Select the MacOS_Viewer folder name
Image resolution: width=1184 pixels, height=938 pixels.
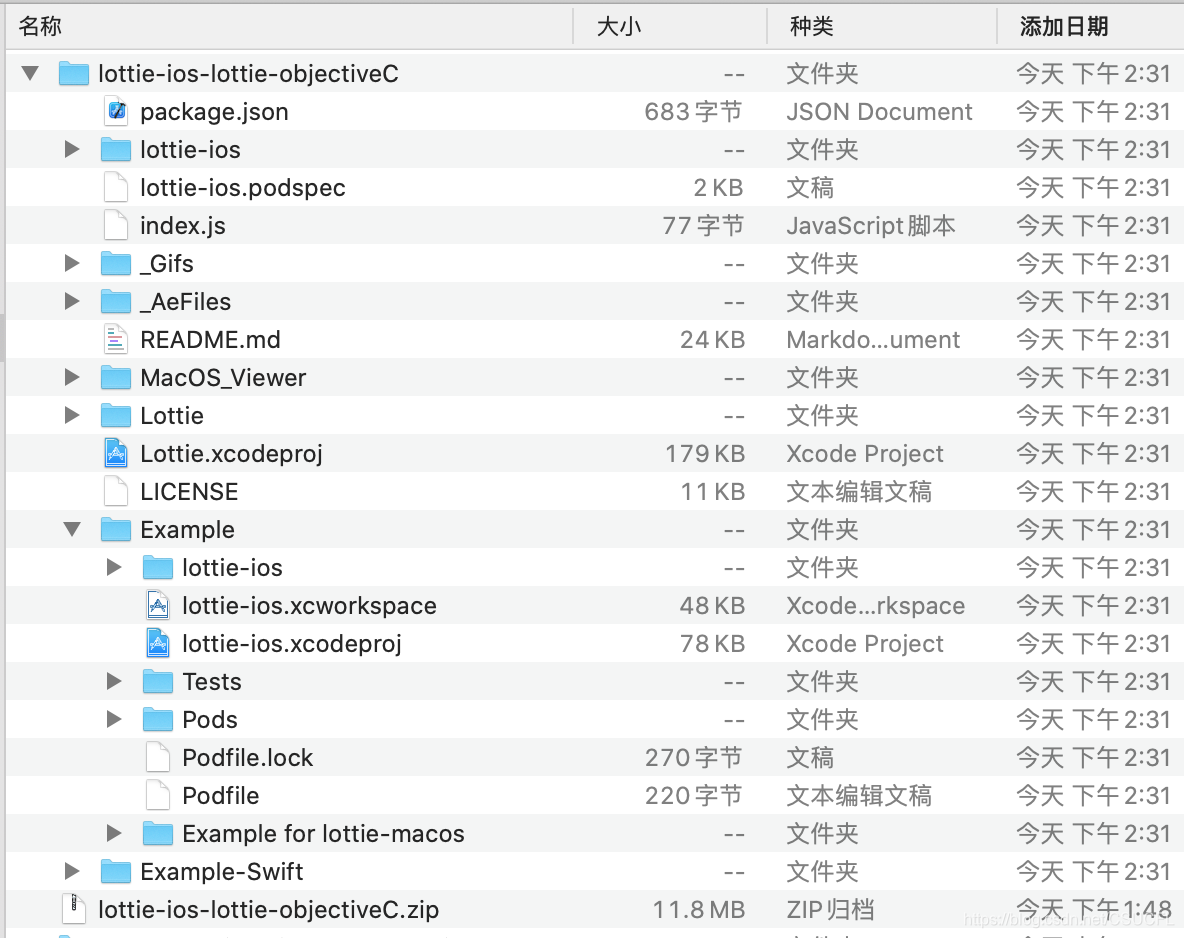pos(224,378)
